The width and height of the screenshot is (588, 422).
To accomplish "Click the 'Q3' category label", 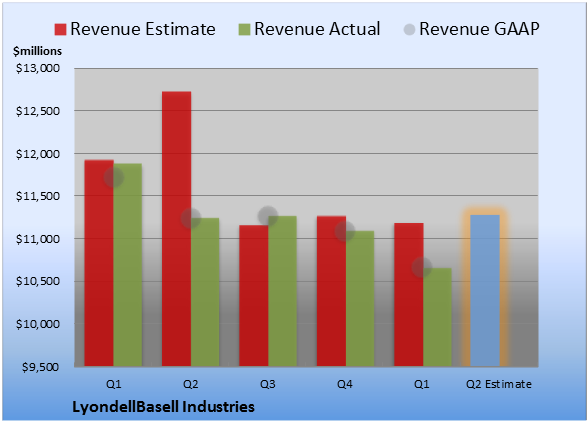I will [x=268, y=384].
